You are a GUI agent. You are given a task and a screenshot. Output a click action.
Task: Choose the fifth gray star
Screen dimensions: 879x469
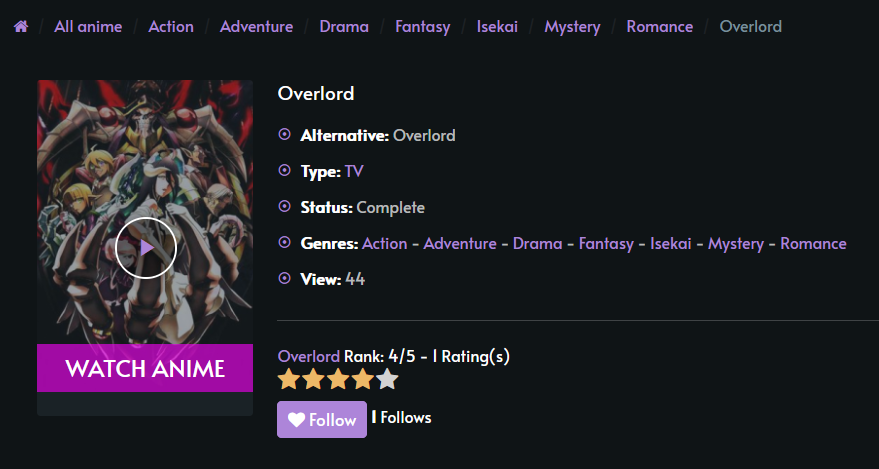(387, 379)
